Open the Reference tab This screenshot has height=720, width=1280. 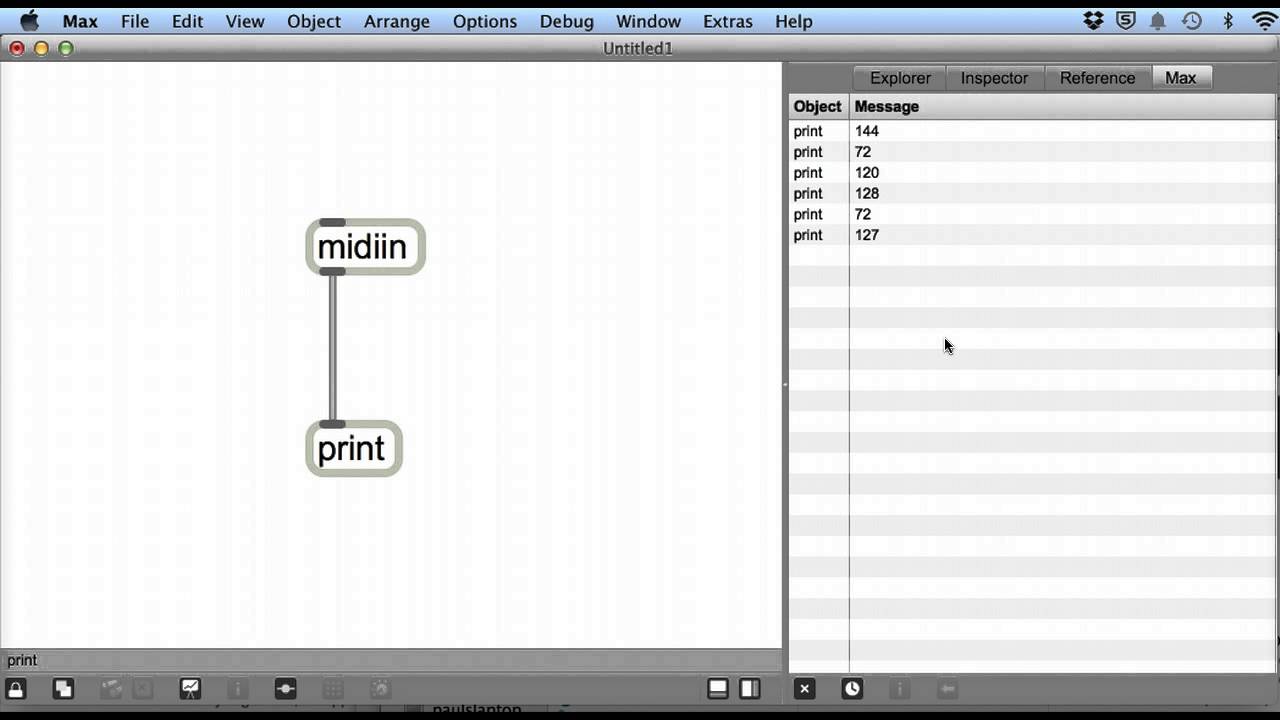coord(1097,78)
